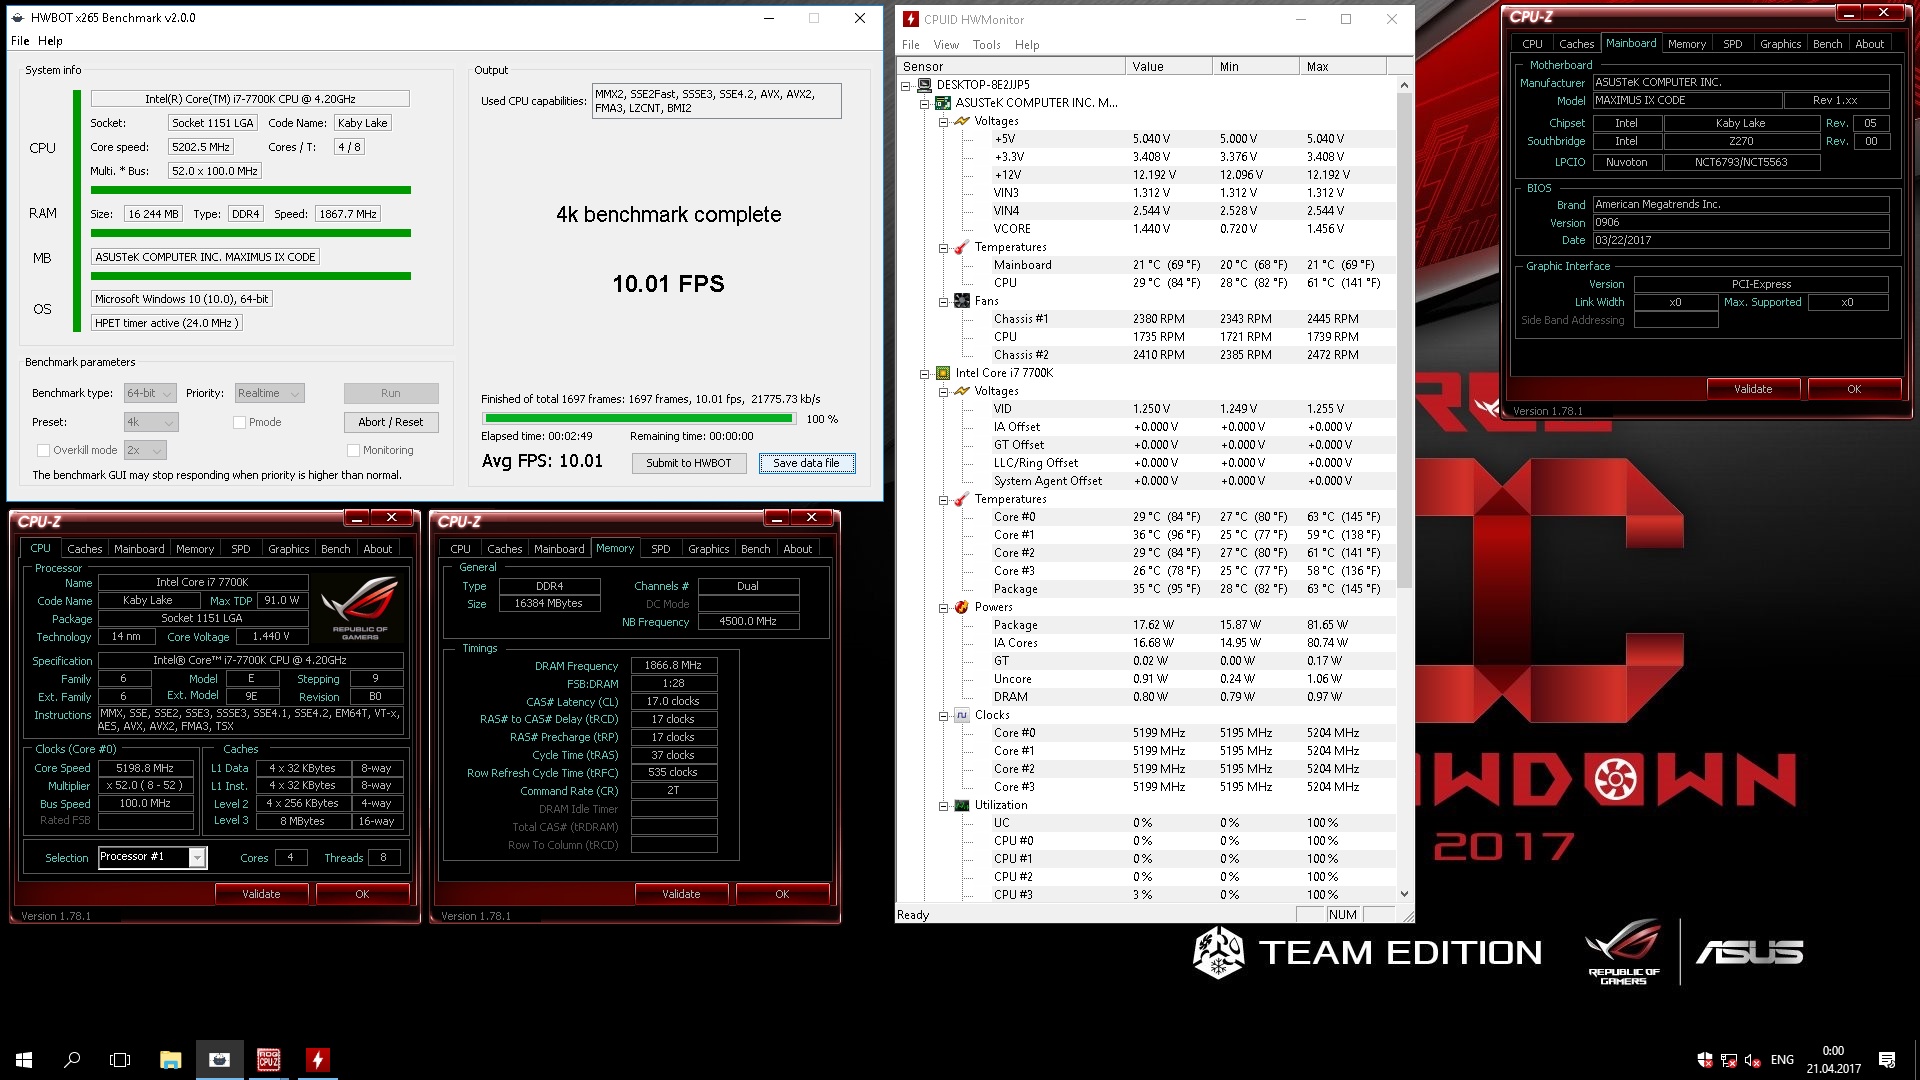The image size is (1920, 1080).
Task: Toggle the Pmode checkbox
Action: click(x=239, y=422)
